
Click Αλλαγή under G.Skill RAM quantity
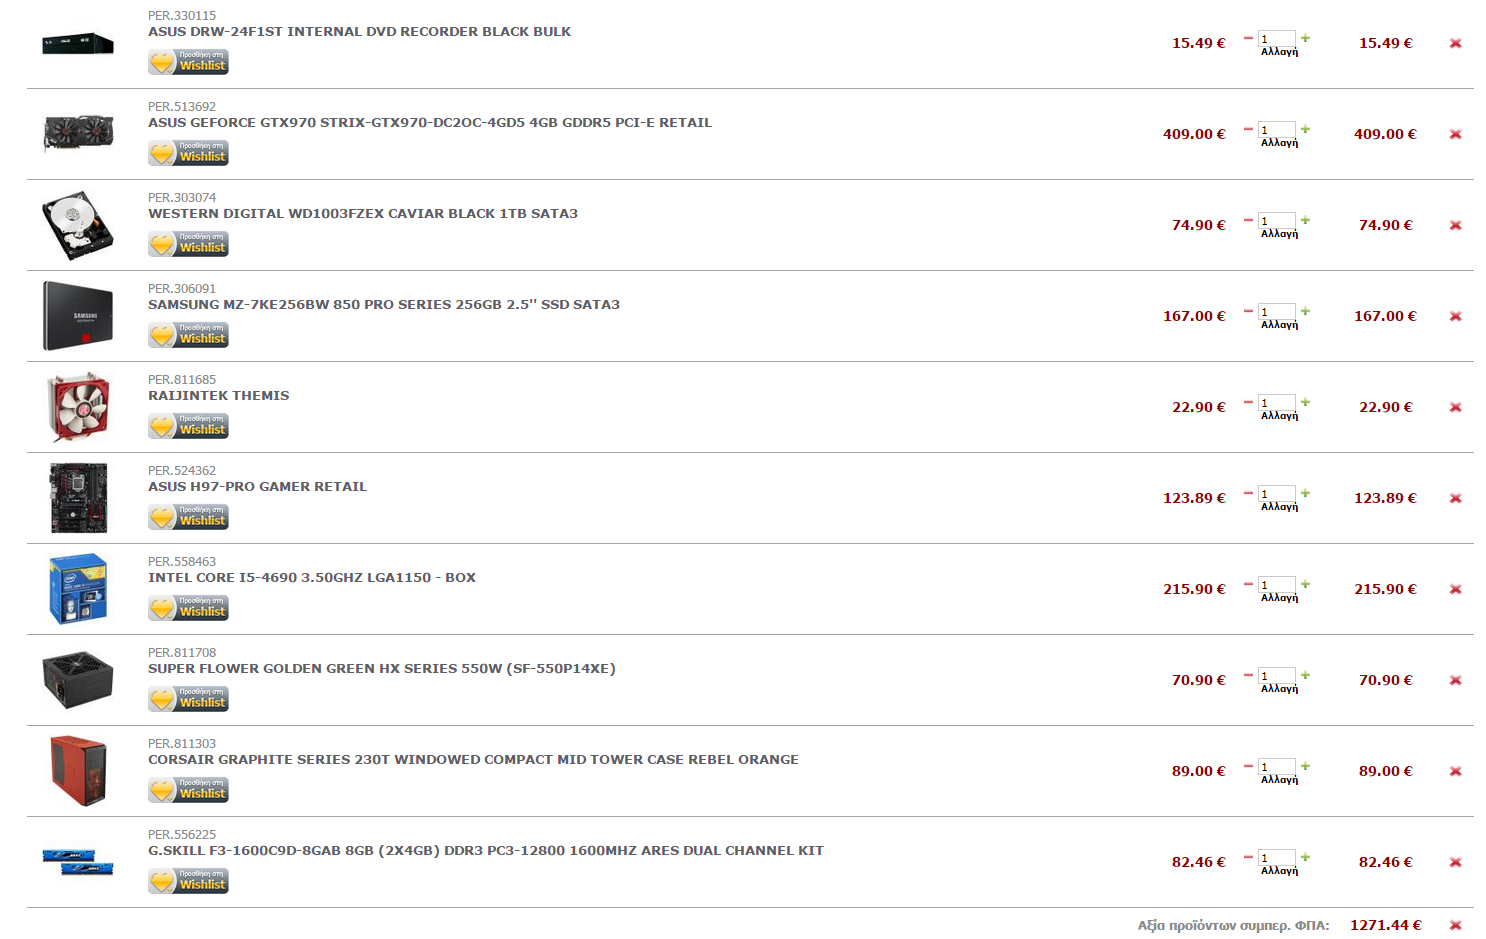tap(1279, 871)
